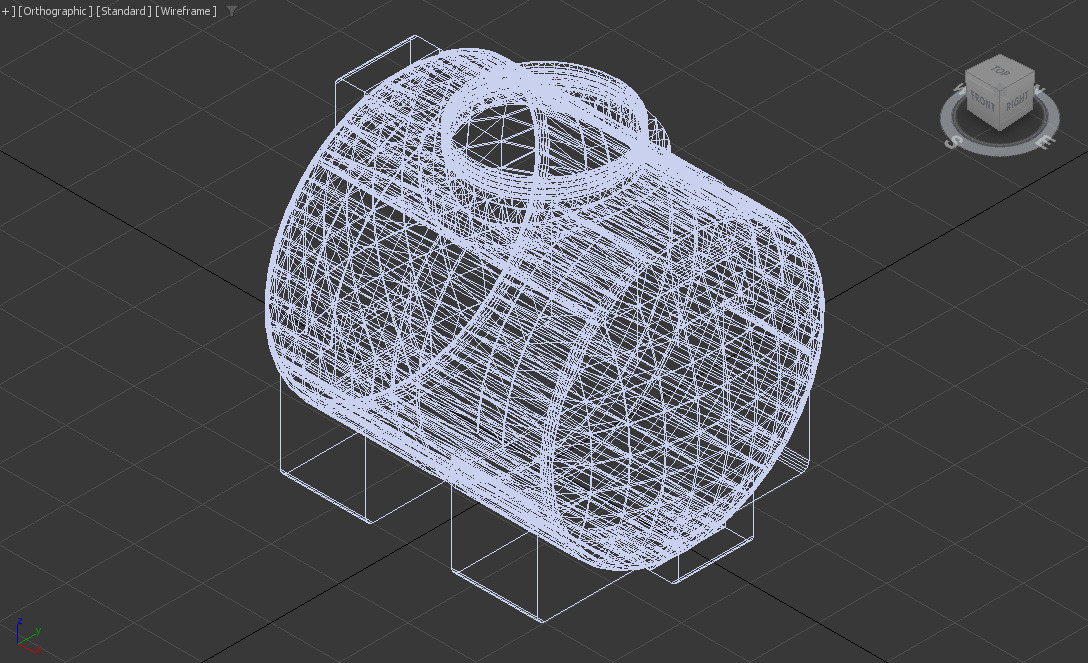Open the Orthographic point-of-view viewport menu
The image size is (1088, 663).
point(56,11)
